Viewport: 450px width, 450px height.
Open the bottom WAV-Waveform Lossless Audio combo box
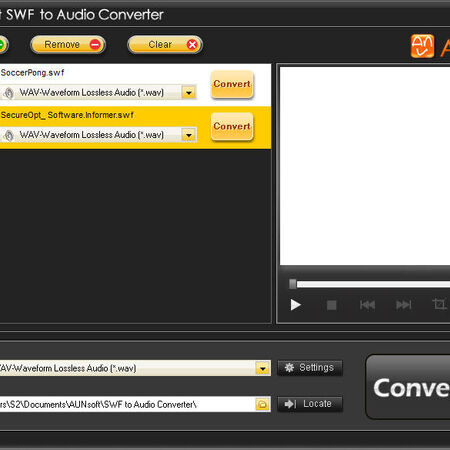click(135, 368)
